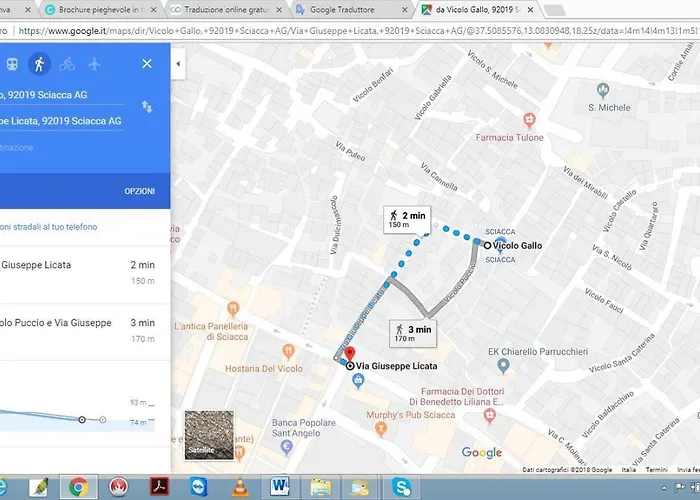Select the 3 min 170 m route bubble
The image size is (700, 500).
coord(413,333)
